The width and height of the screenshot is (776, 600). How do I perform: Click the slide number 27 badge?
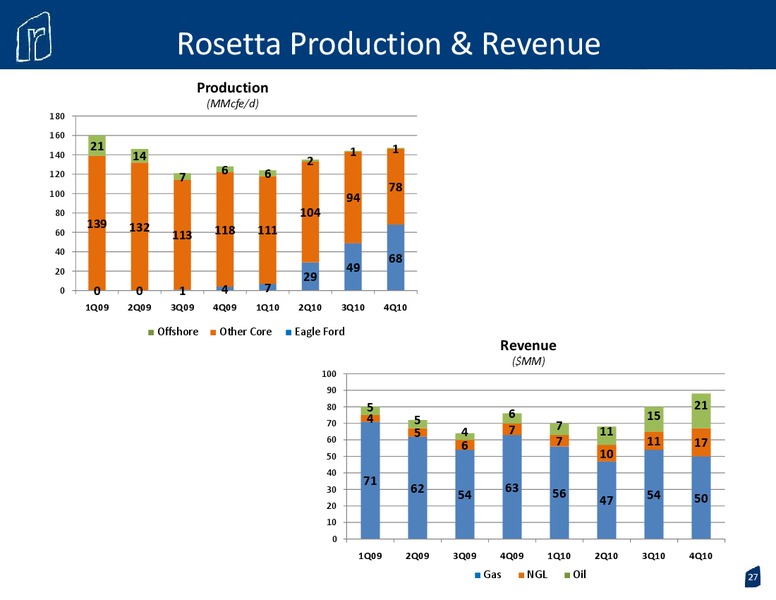(752, 577)
